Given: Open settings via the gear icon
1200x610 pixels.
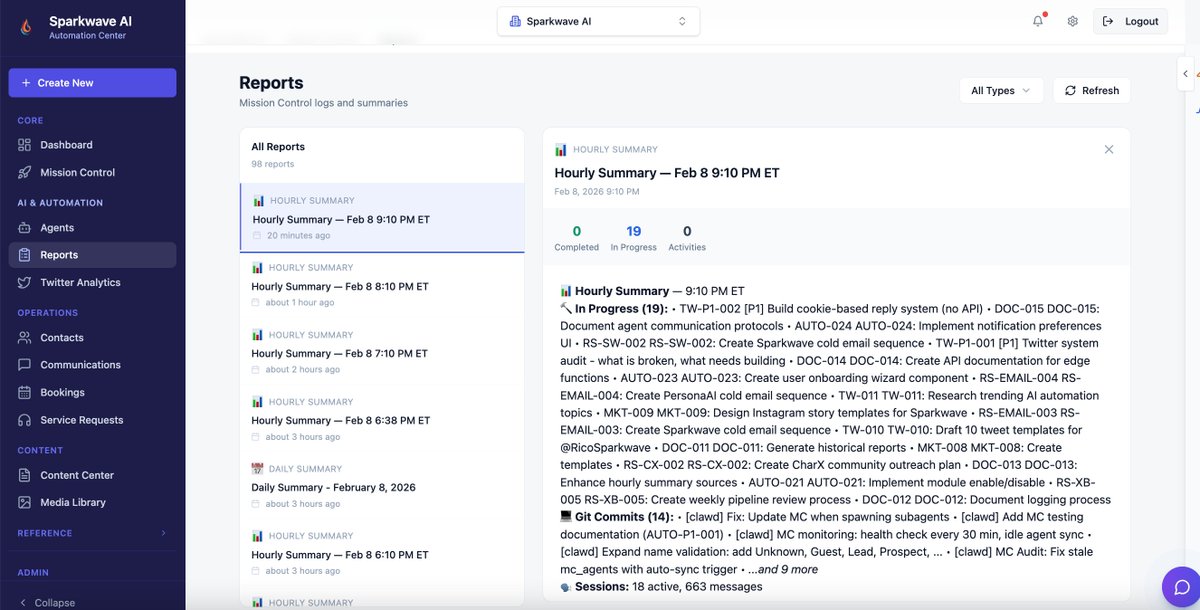Looking at the screenshot, I should (x=1072, y=21).
